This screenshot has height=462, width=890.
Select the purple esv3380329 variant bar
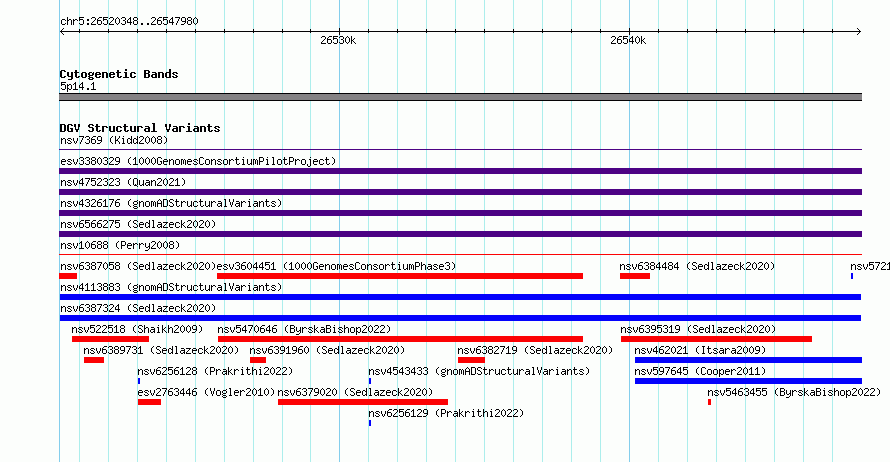pyautogui.click(x=460, y=171)
